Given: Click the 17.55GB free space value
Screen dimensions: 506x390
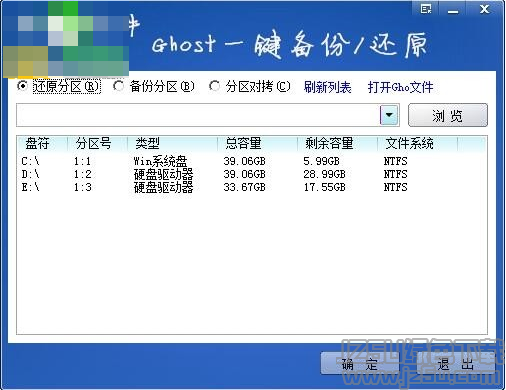Looking at the screenshot, I should tap(324, 187).
